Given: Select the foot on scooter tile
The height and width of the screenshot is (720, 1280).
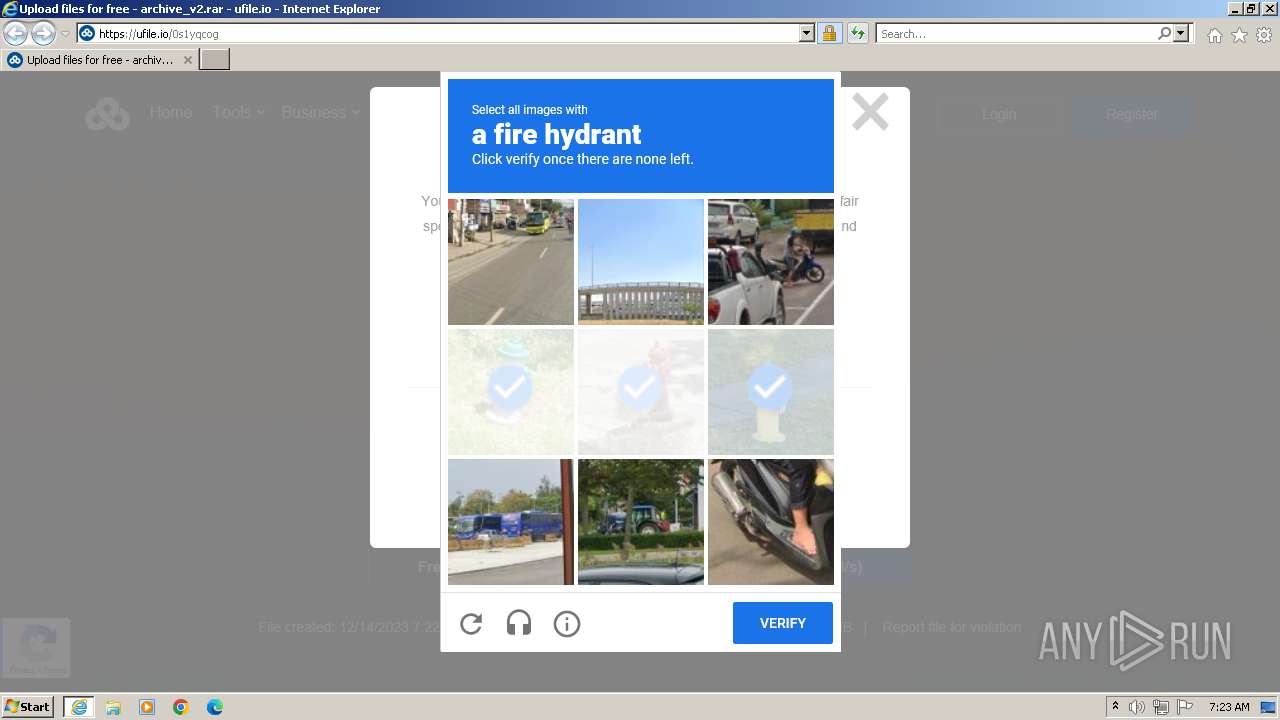Looking at the screenshot, I should [x=771, y=522].
